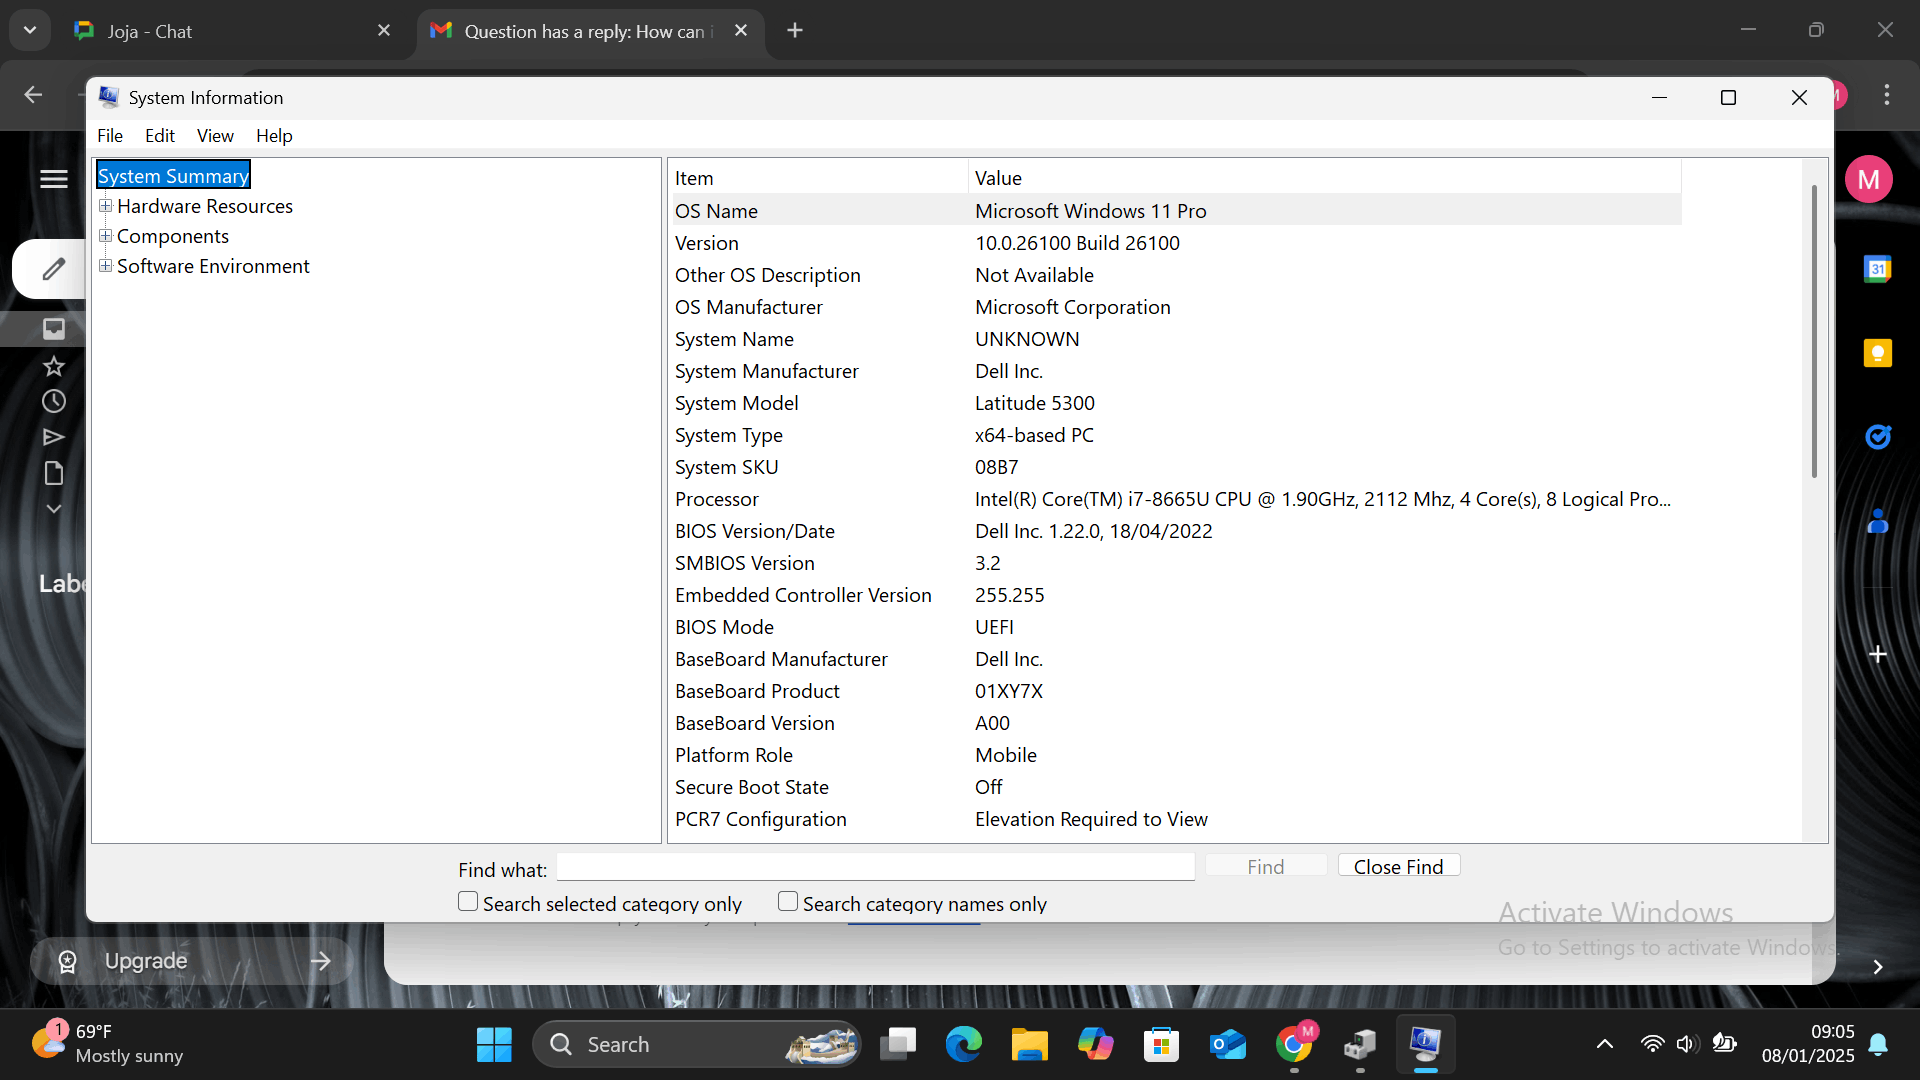The image size is (1920, 1080).
Task: Click the Close Find button
Action: coord(1398,866)
